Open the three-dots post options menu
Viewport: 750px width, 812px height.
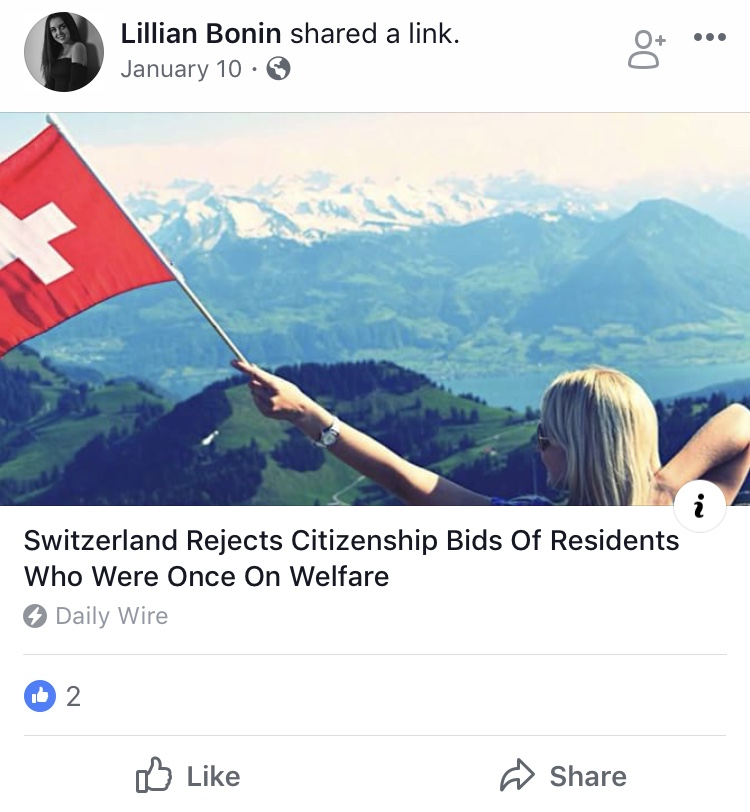710,37
